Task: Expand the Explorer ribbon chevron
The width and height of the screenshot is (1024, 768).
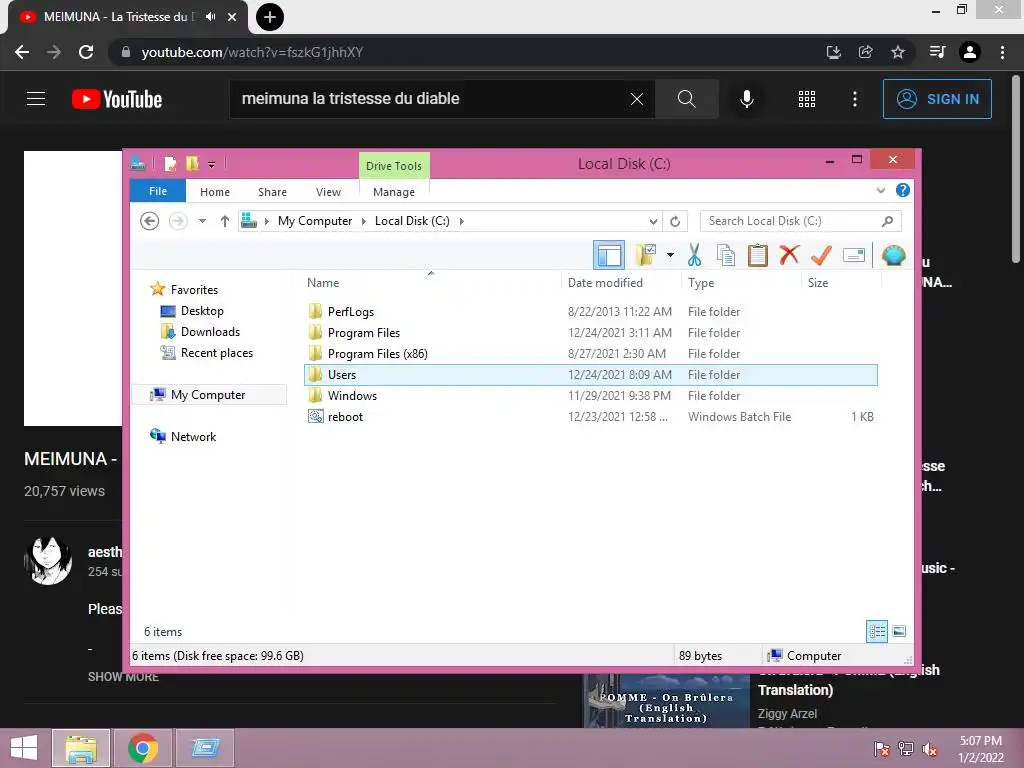Action: coord(880,191)
